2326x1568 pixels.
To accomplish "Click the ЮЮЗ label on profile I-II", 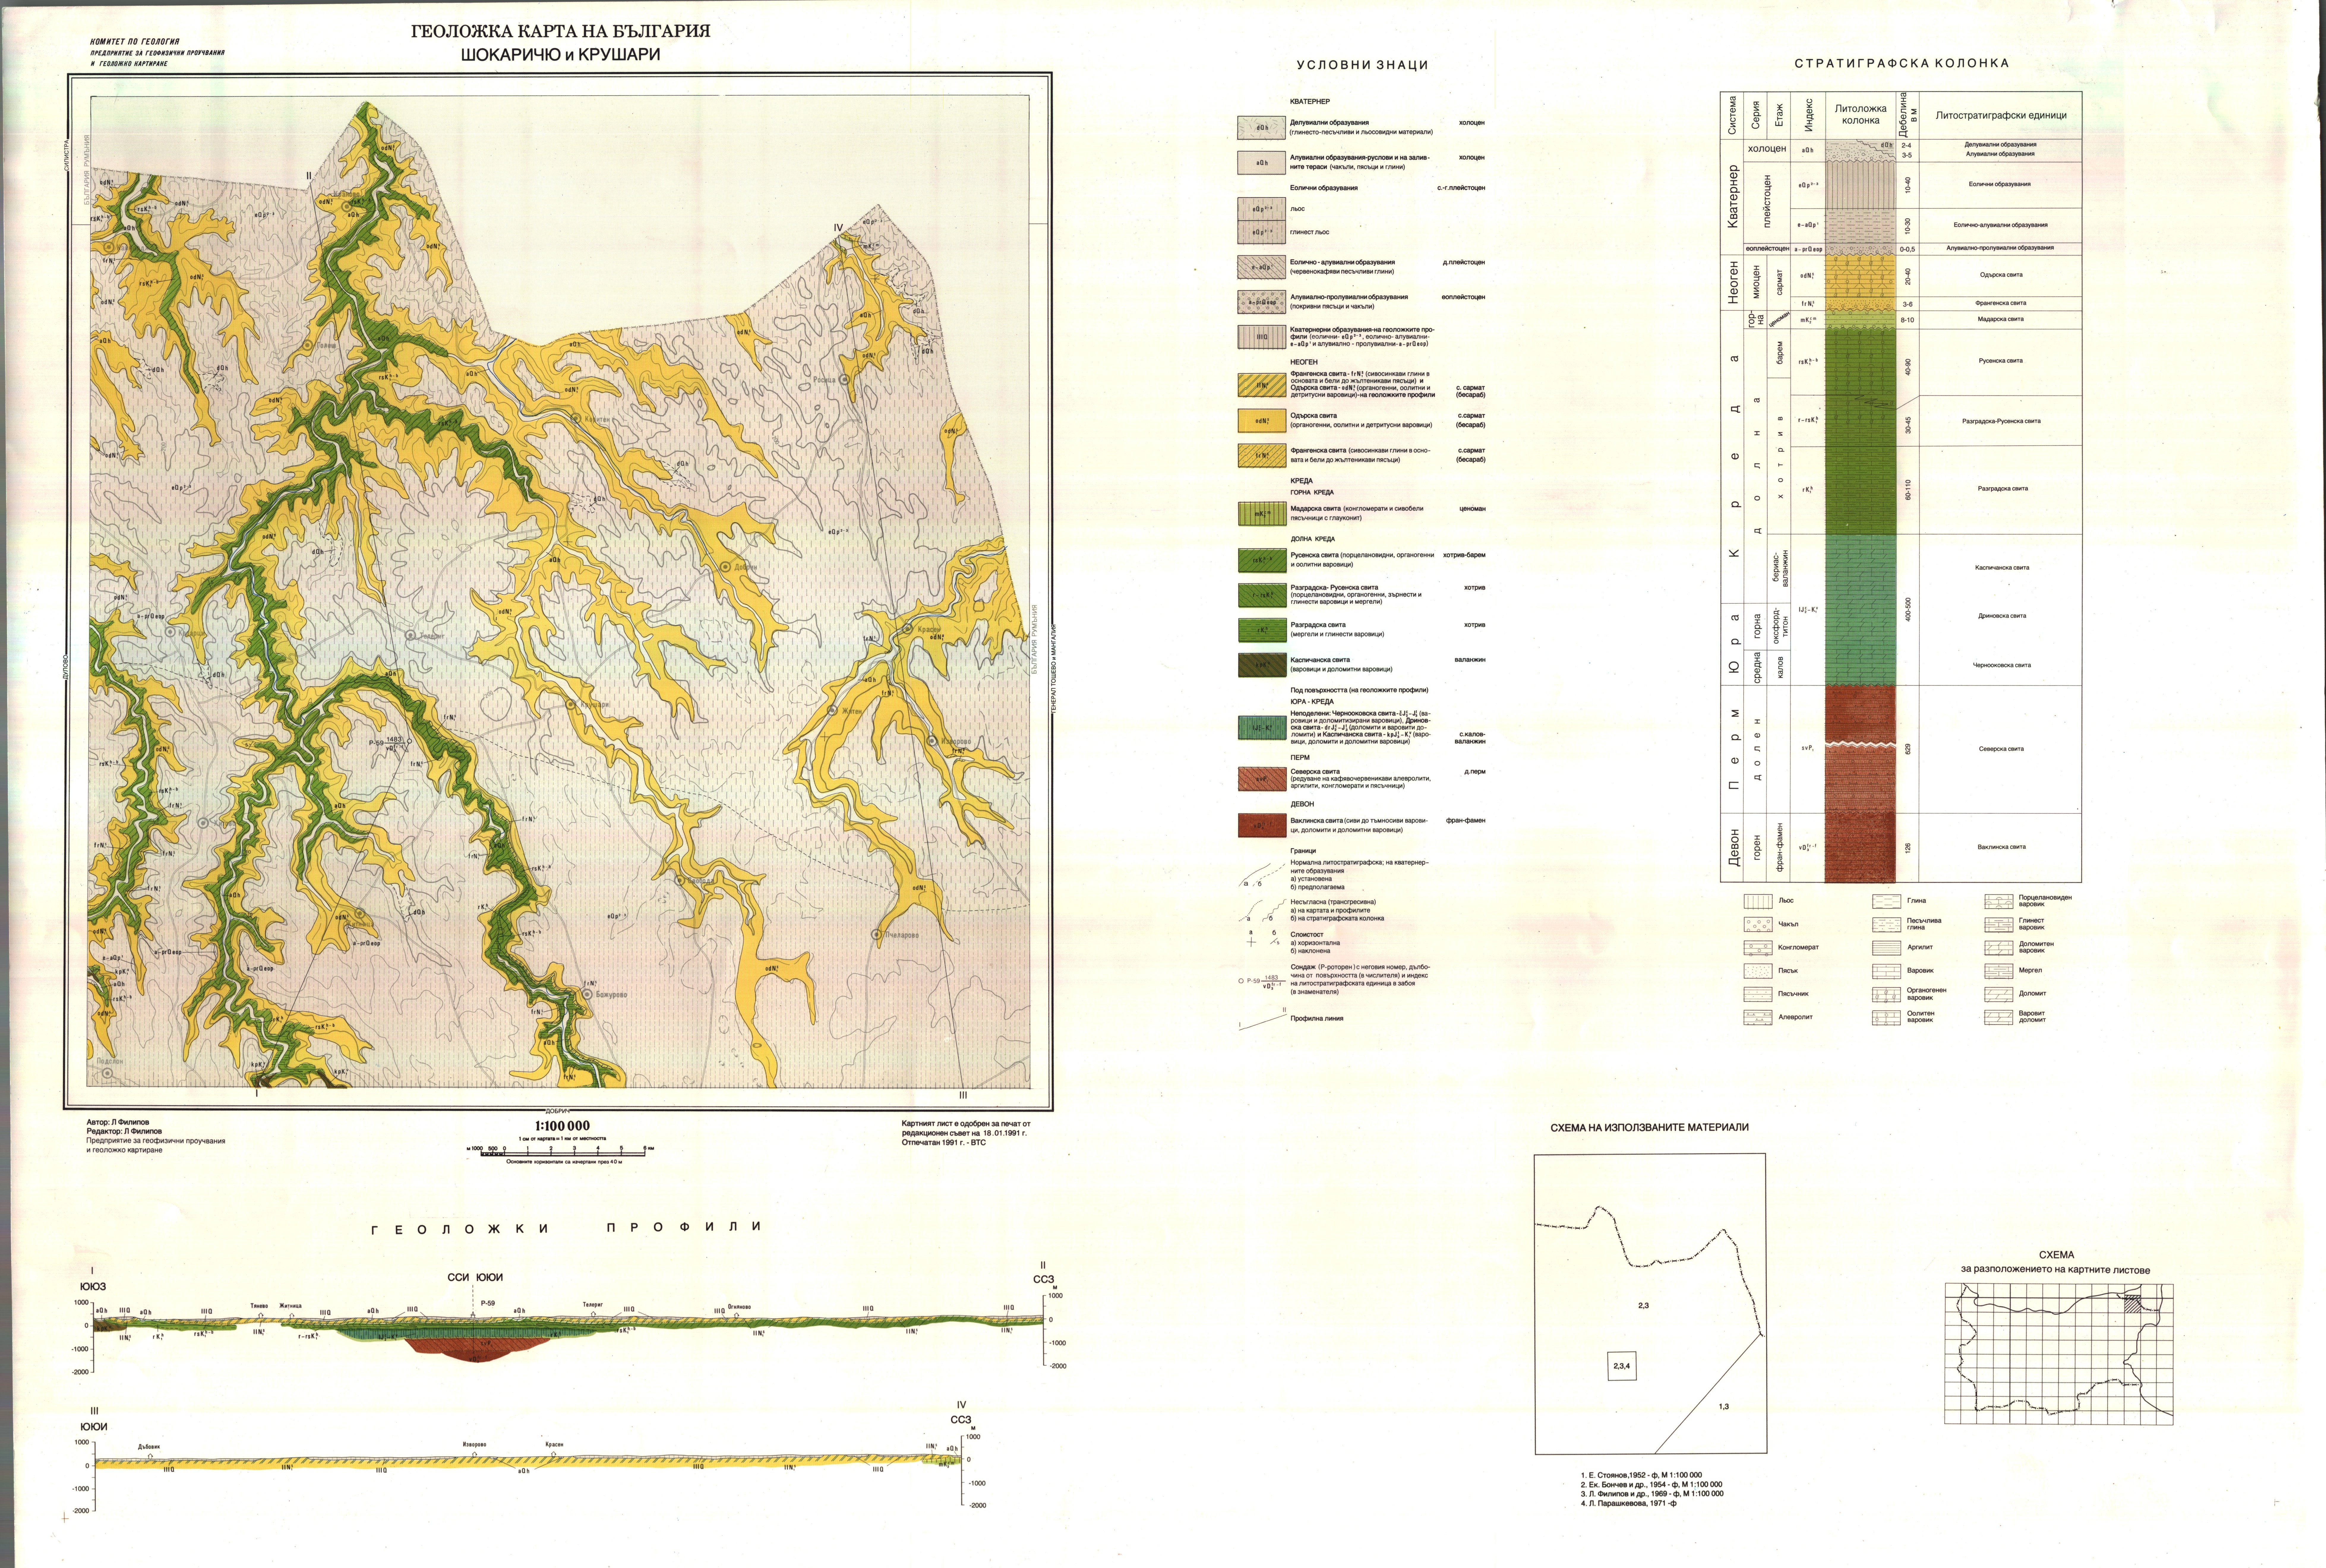I will tap(93, 1287).
